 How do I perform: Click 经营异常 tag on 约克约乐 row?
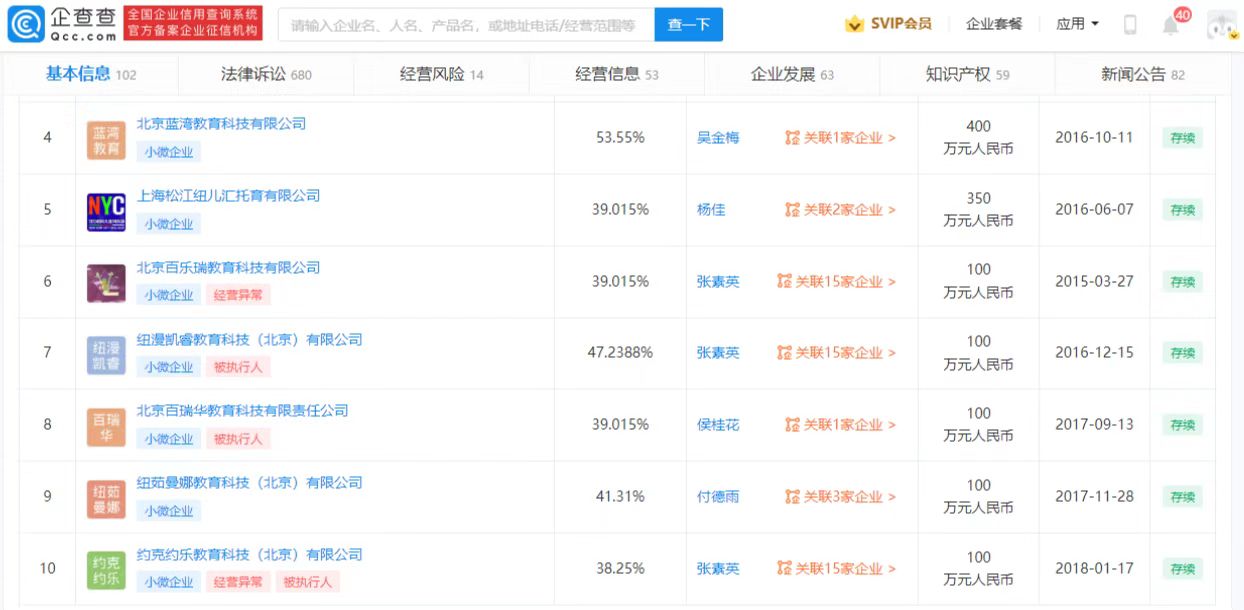(x=238, y=582)
